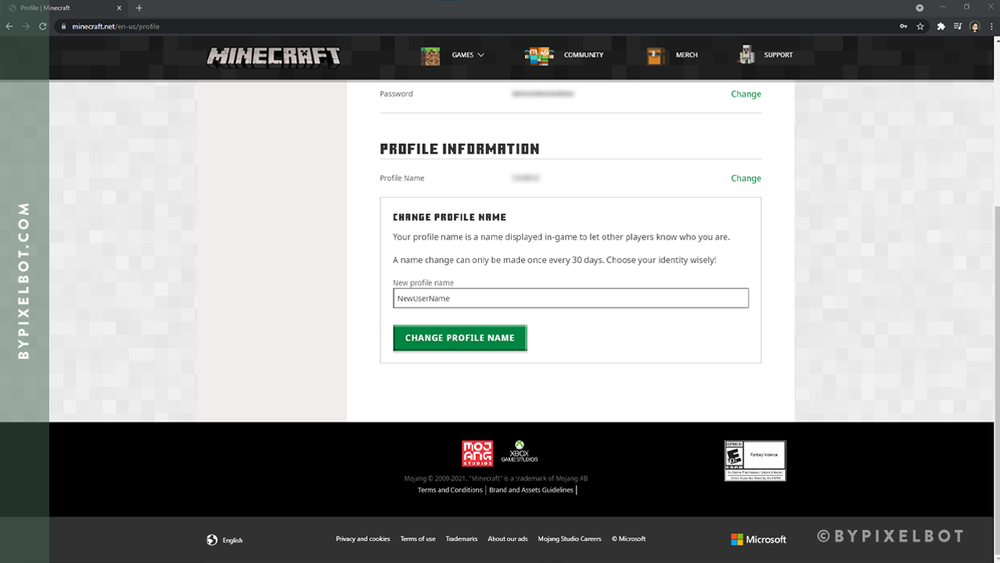Click the browser forward arrow
Screen dimensions: 1000x563
[26, 26]
